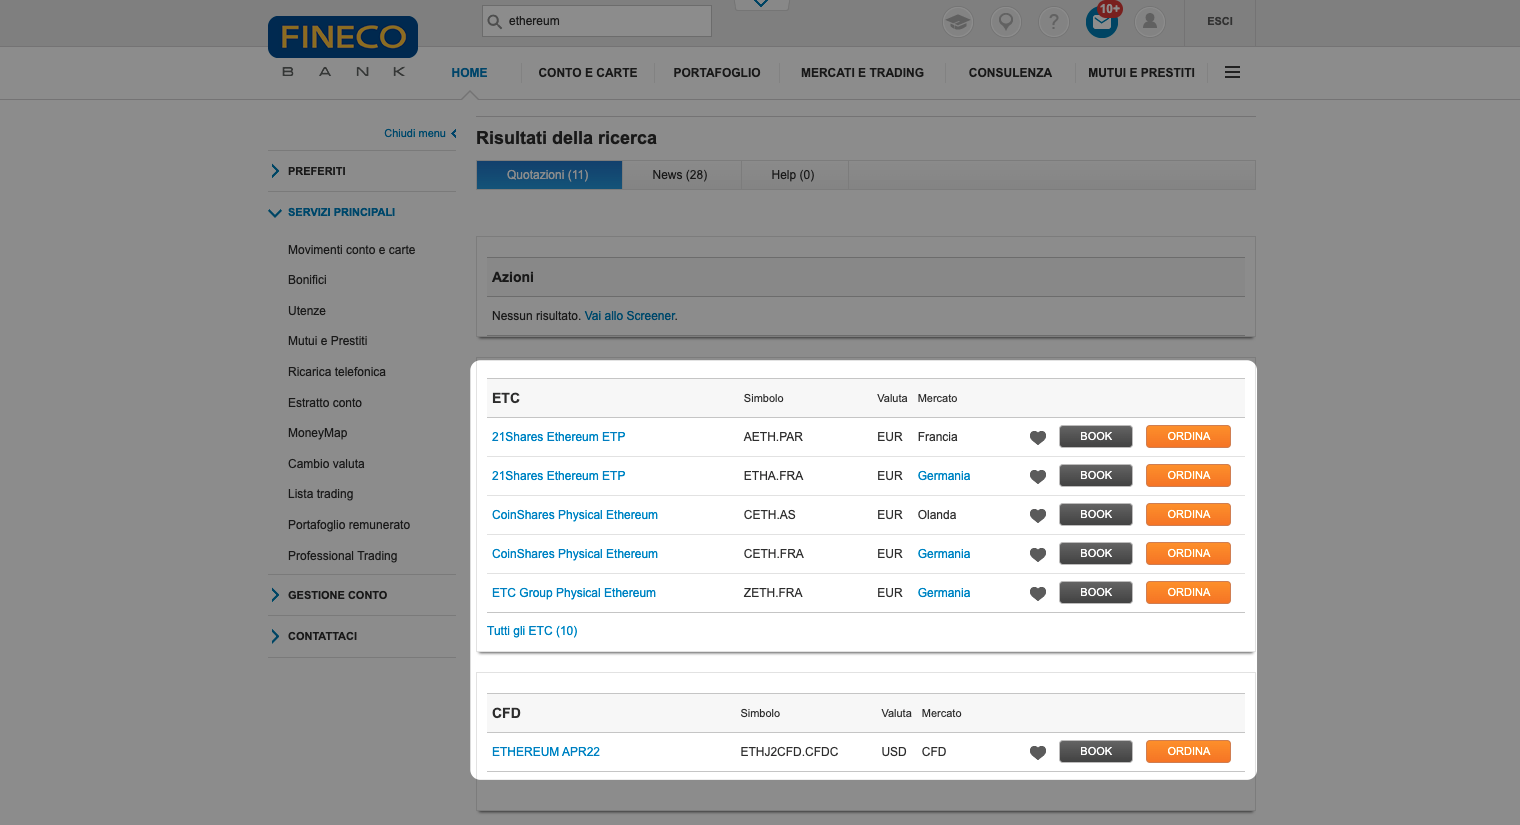Click the Fineco Bank logo

pos(343,47)
